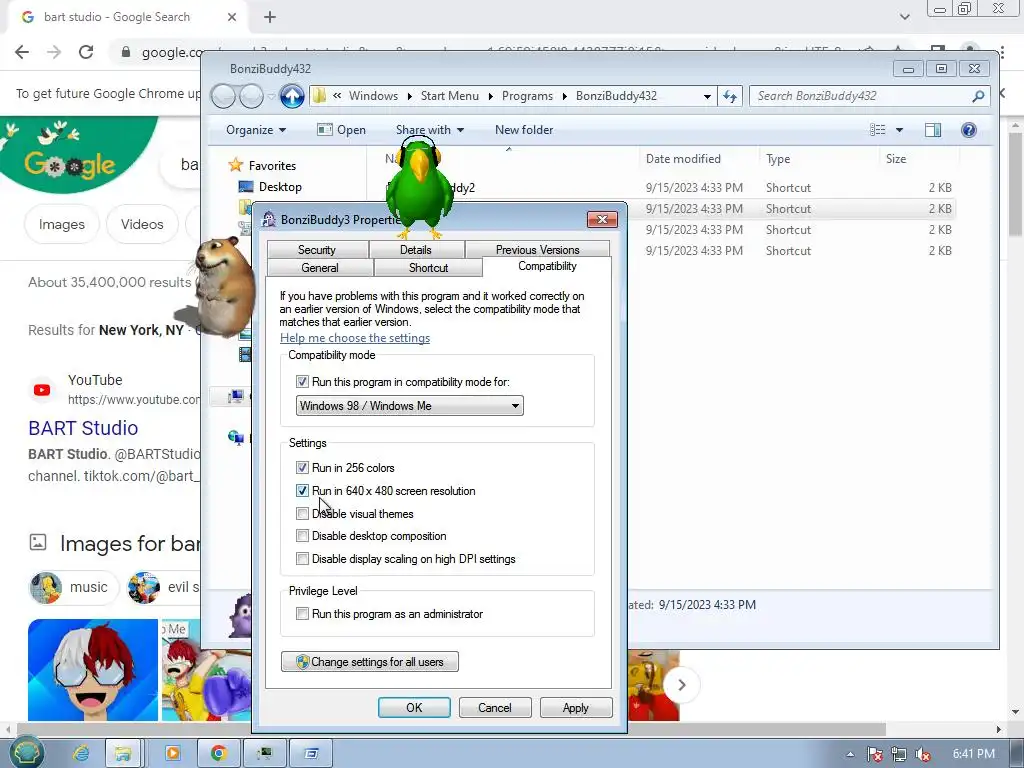1024x768 pixels.
Task: Click the search magnifier in Explorer
Action: [978, 96]
